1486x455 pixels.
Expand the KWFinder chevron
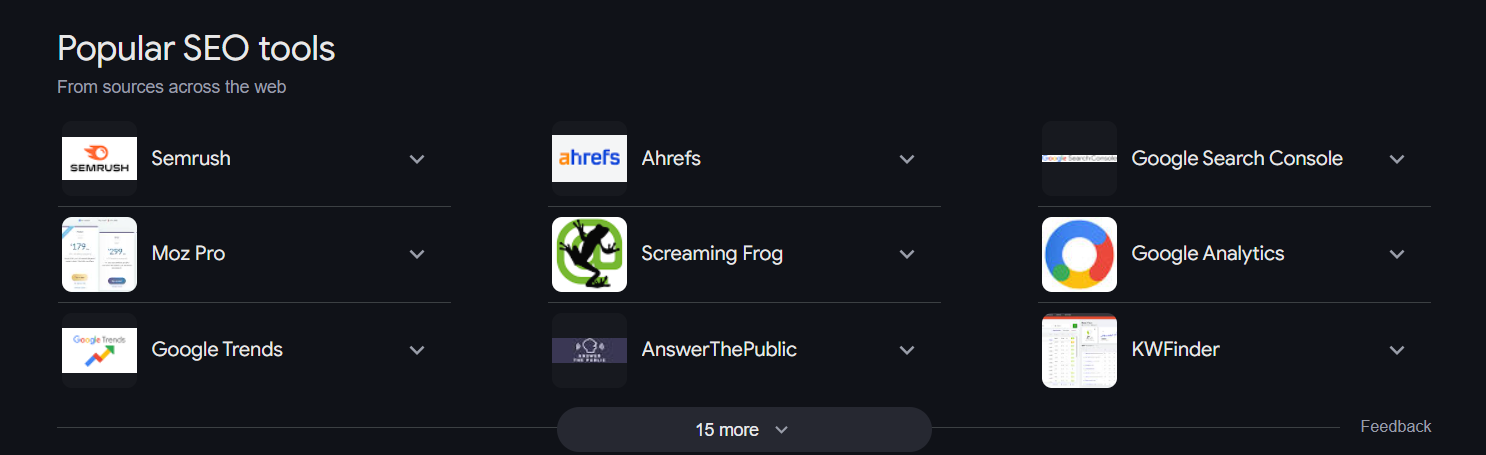pyautogui.click(x=1397, y=350)
